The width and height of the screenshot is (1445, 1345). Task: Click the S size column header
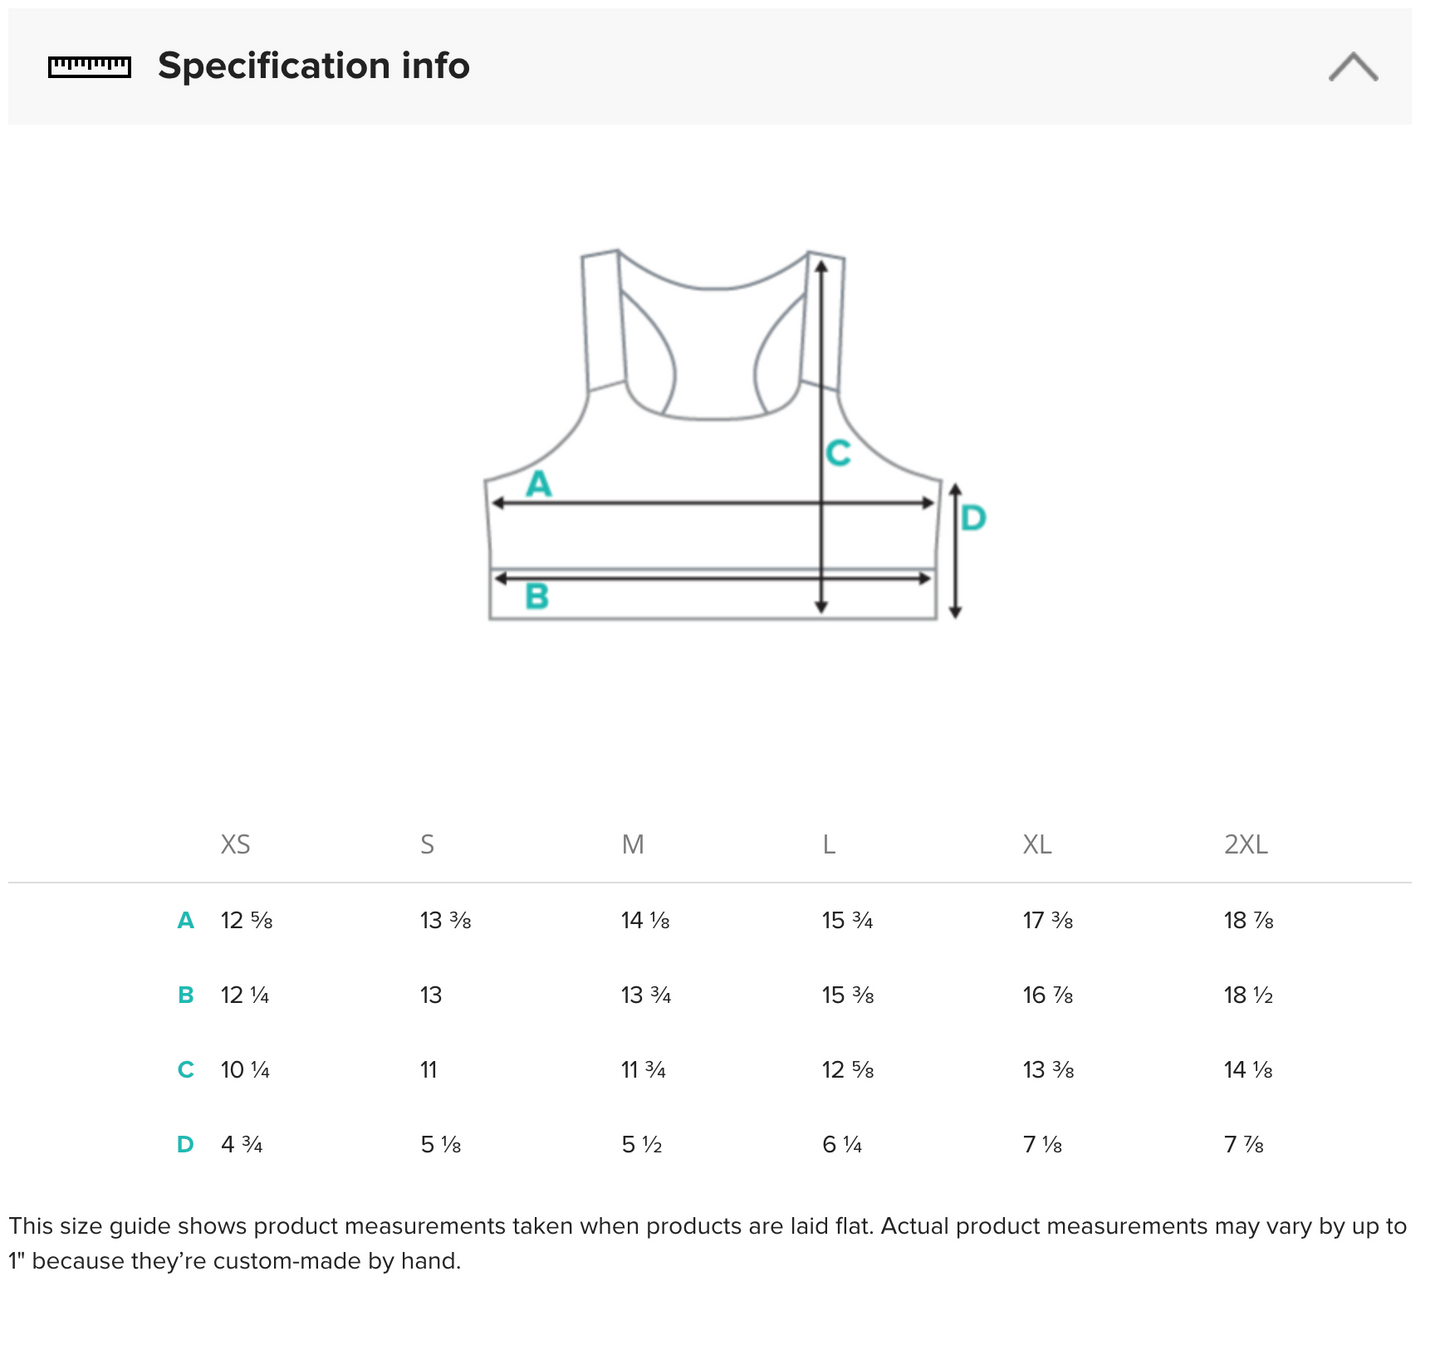click(x=427, y=845)
